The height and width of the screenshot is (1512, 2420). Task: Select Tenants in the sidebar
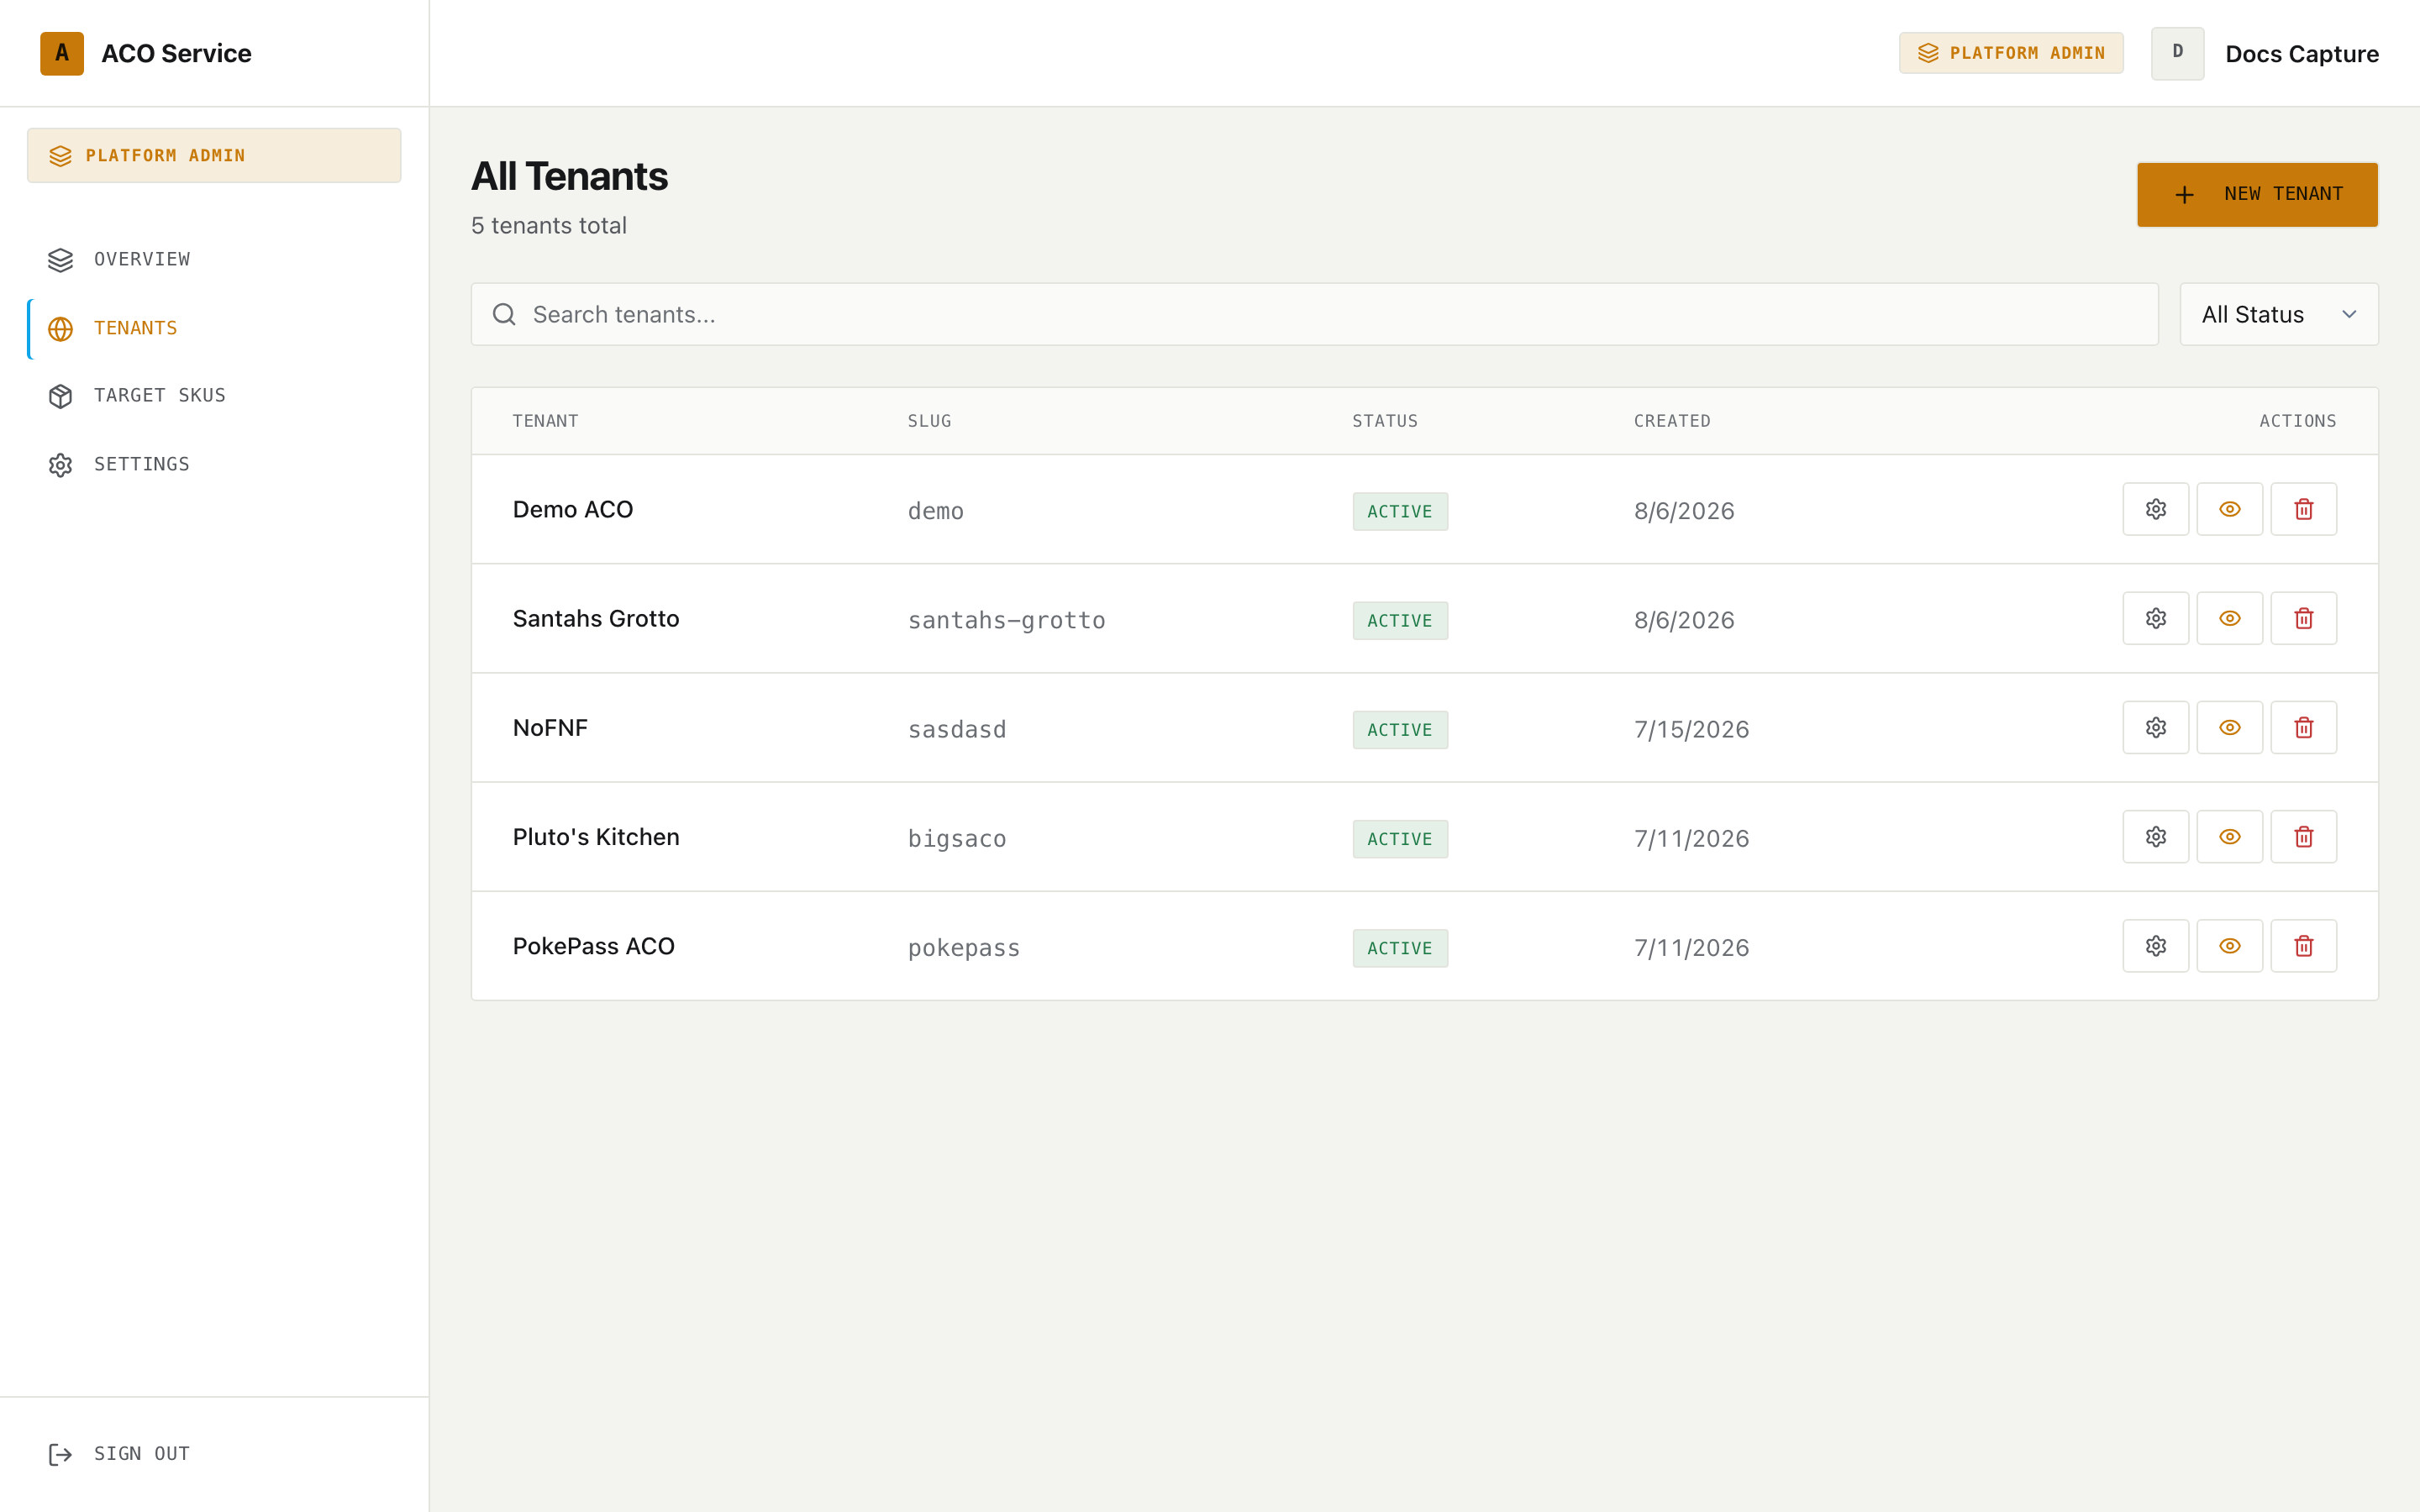[x=214, y=328]
